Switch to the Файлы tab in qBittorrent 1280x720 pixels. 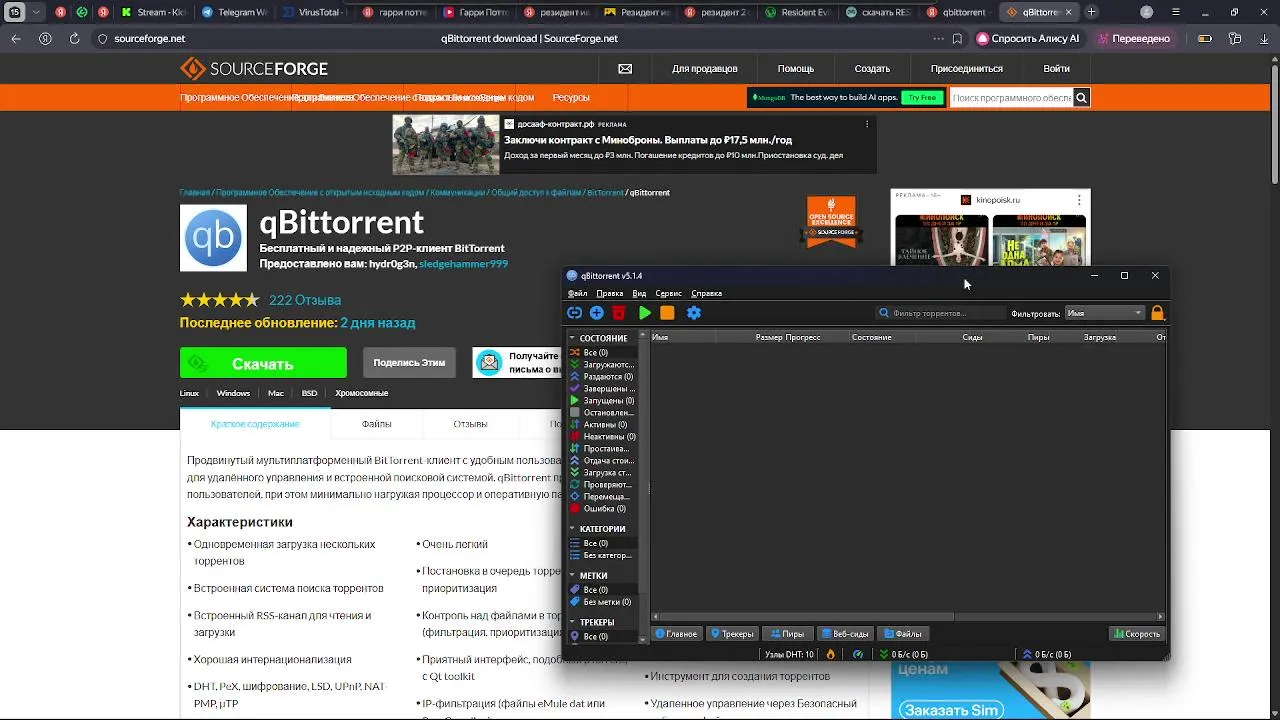pyautogui.click(x=902, y=634)
